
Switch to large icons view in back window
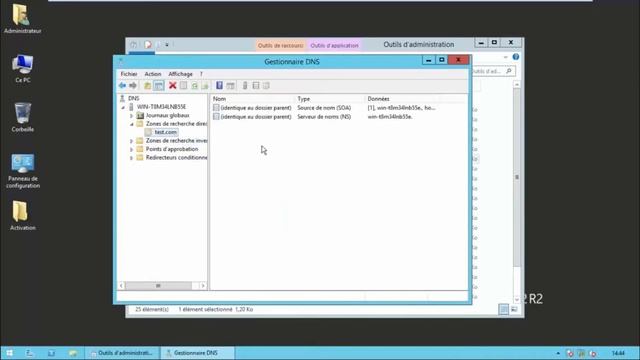point(514,309)
